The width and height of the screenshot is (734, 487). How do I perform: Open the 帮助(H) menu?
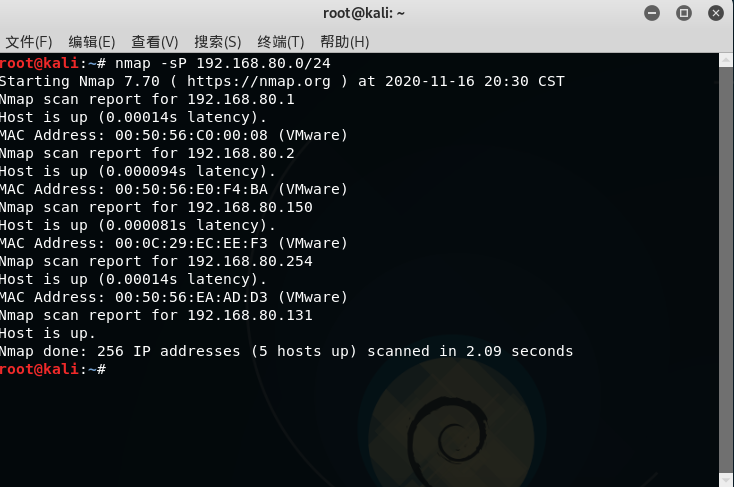click(345, 42)
